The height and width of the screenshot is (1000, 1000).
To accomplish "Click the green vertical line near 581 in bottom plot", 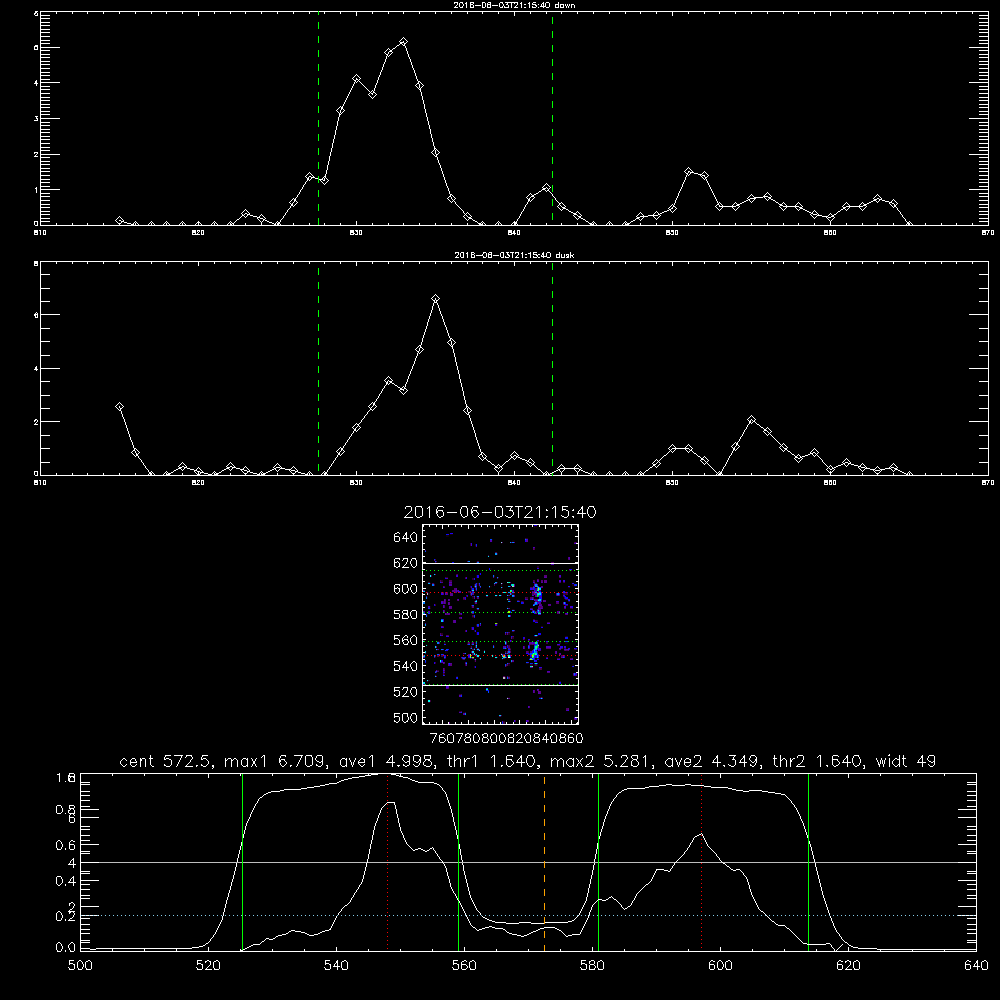I will tap(598, 862).
